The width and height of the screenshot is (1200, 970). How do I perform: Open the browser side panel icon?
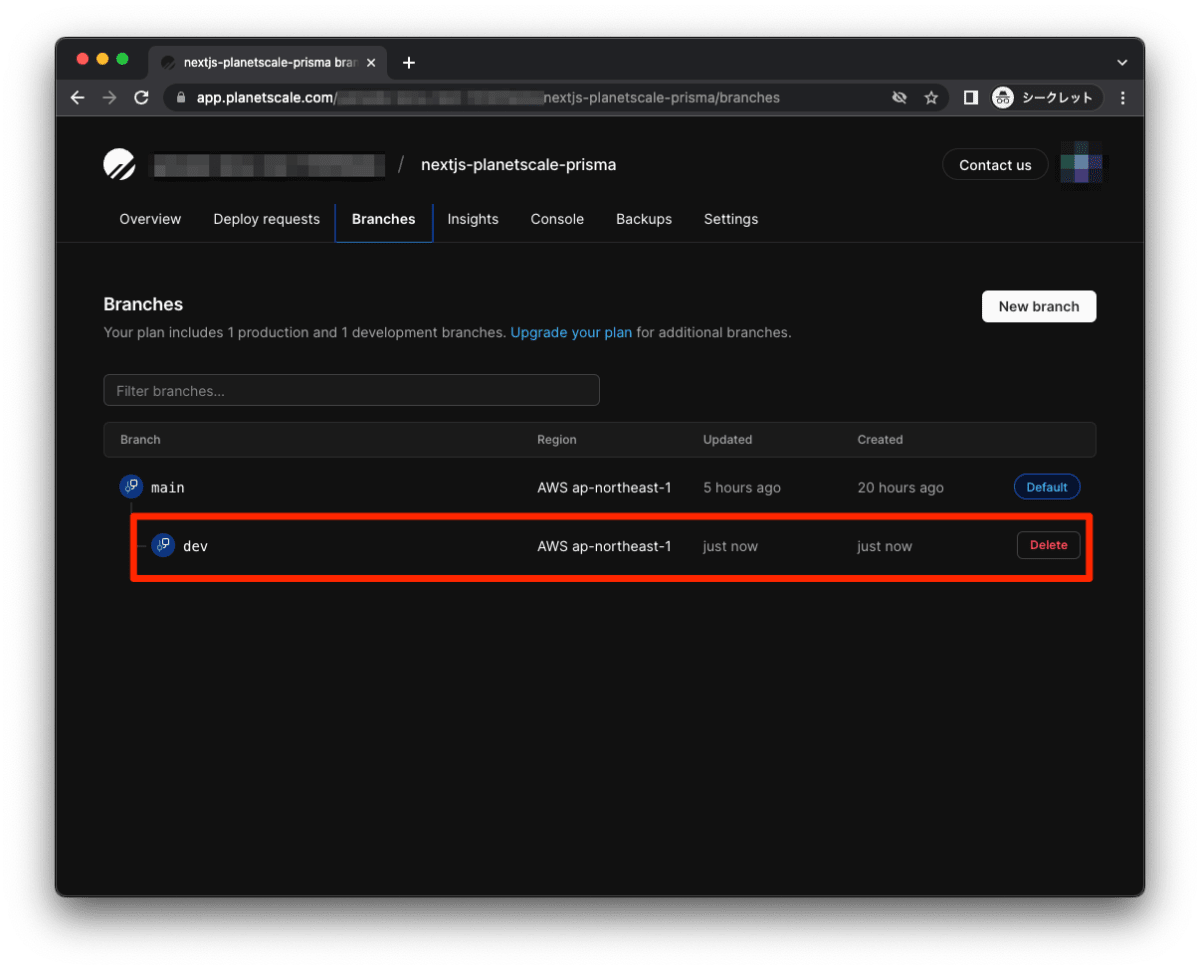coord(970,98)
